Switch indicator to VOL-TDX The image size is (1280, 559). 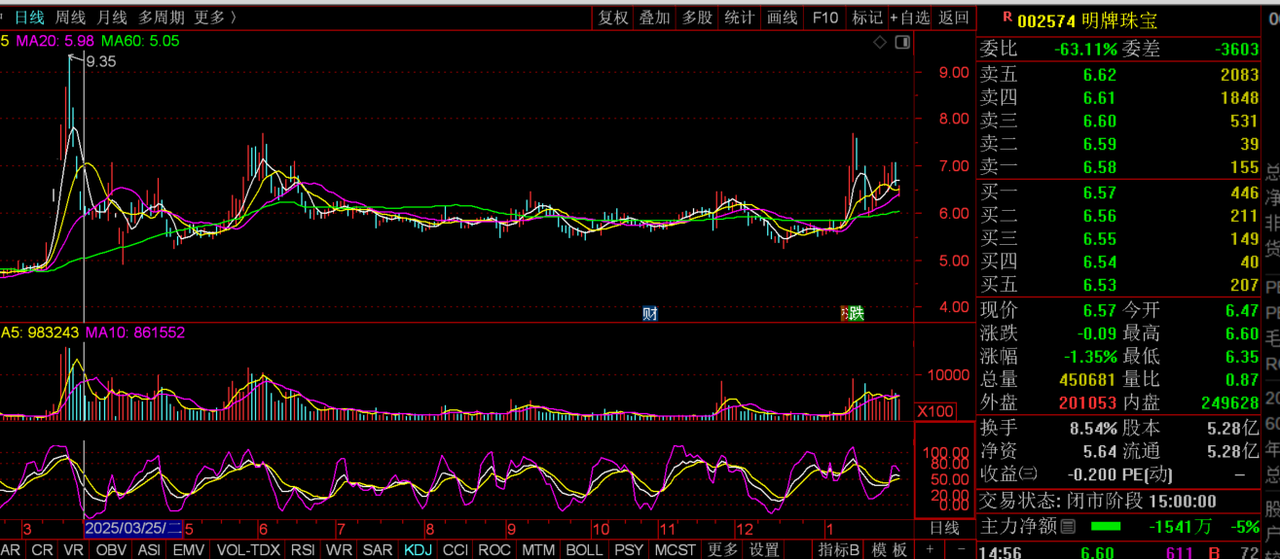pos(248,550)
